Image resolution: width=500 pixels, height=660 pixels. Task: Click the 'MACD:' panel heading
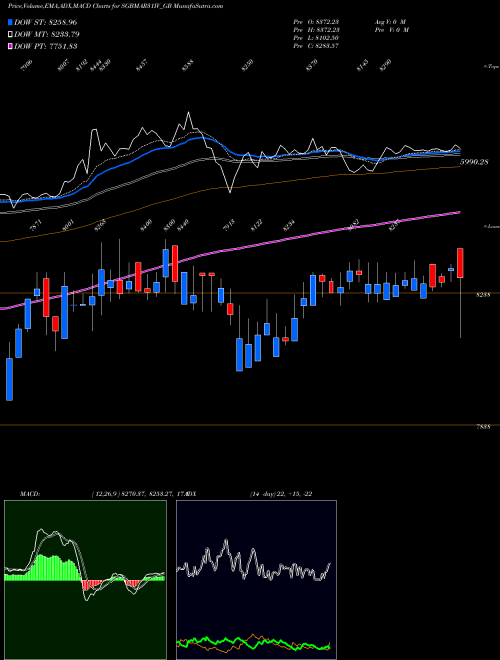(x=30, y=494)
